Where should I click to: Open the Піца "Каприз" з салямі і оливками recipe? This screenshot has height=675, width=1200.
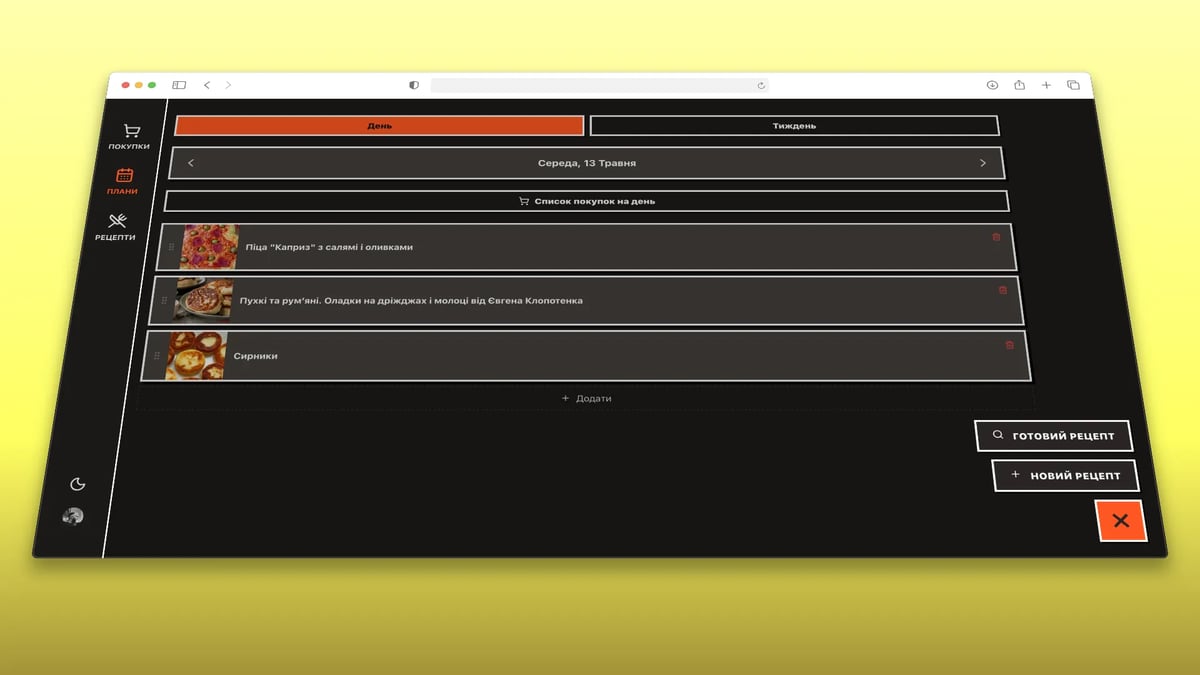point(329,247)
